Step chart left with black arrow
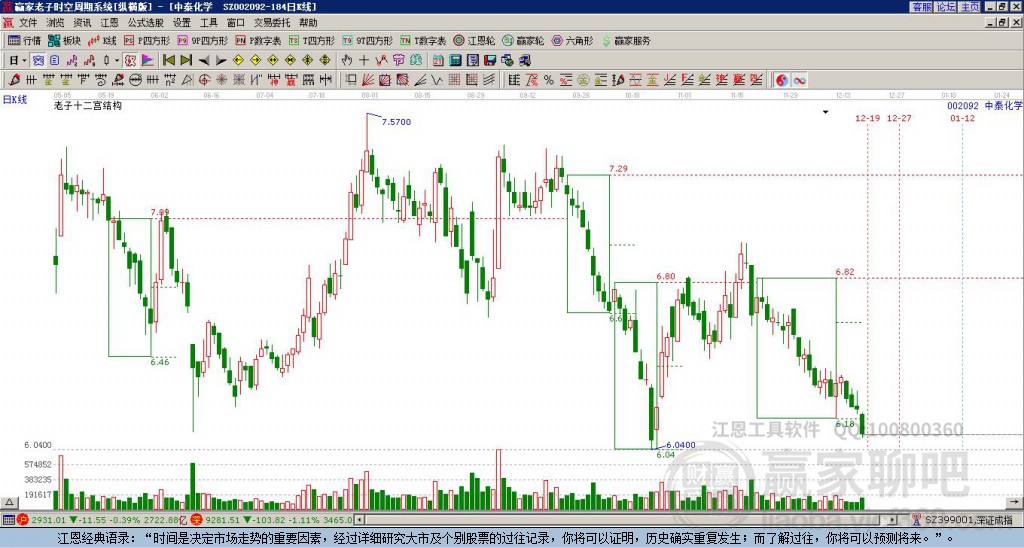 click(204, 61)
